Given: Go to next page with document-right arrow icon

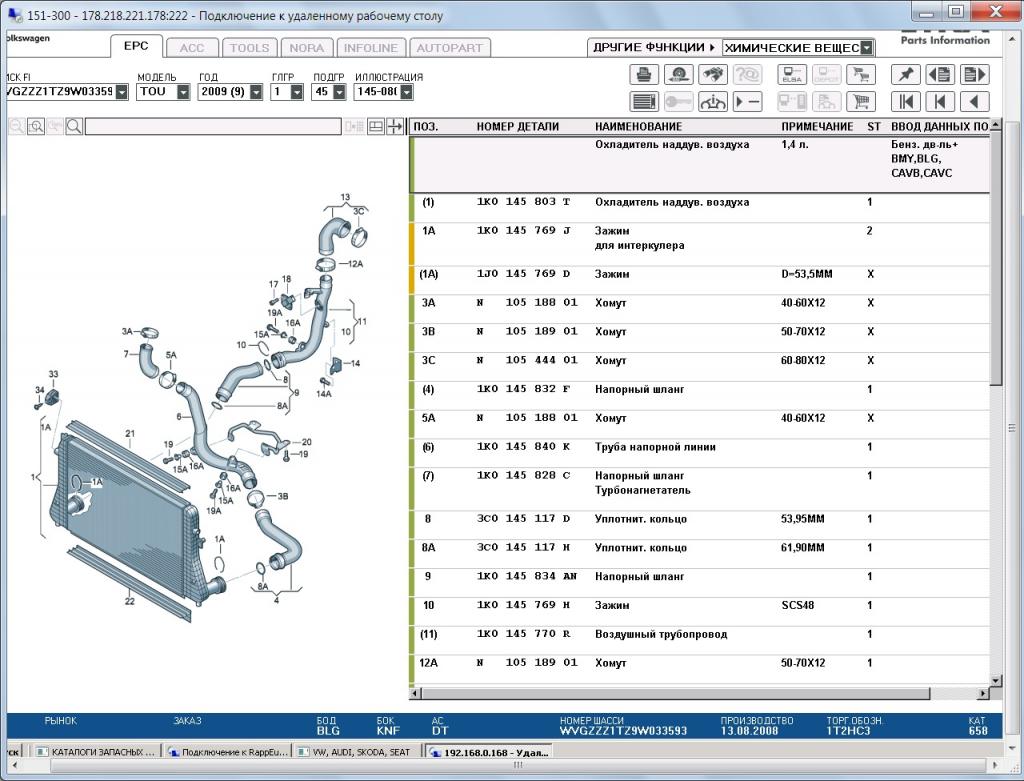Looking at the screenshot, I should pos(974,74).
